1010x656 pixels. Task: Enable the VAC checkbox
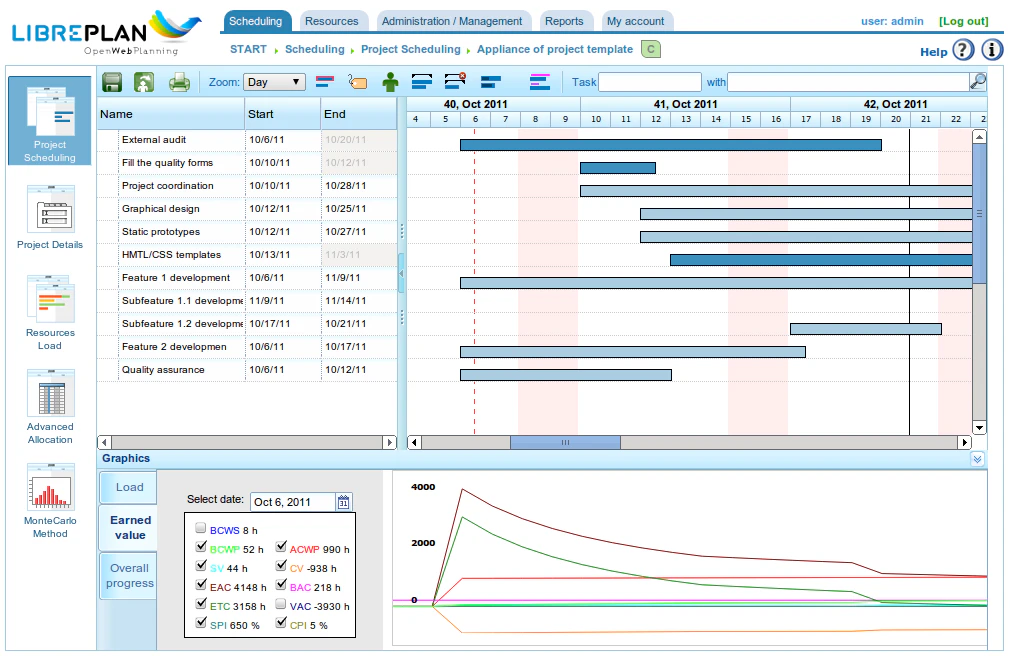pos(281,604)
